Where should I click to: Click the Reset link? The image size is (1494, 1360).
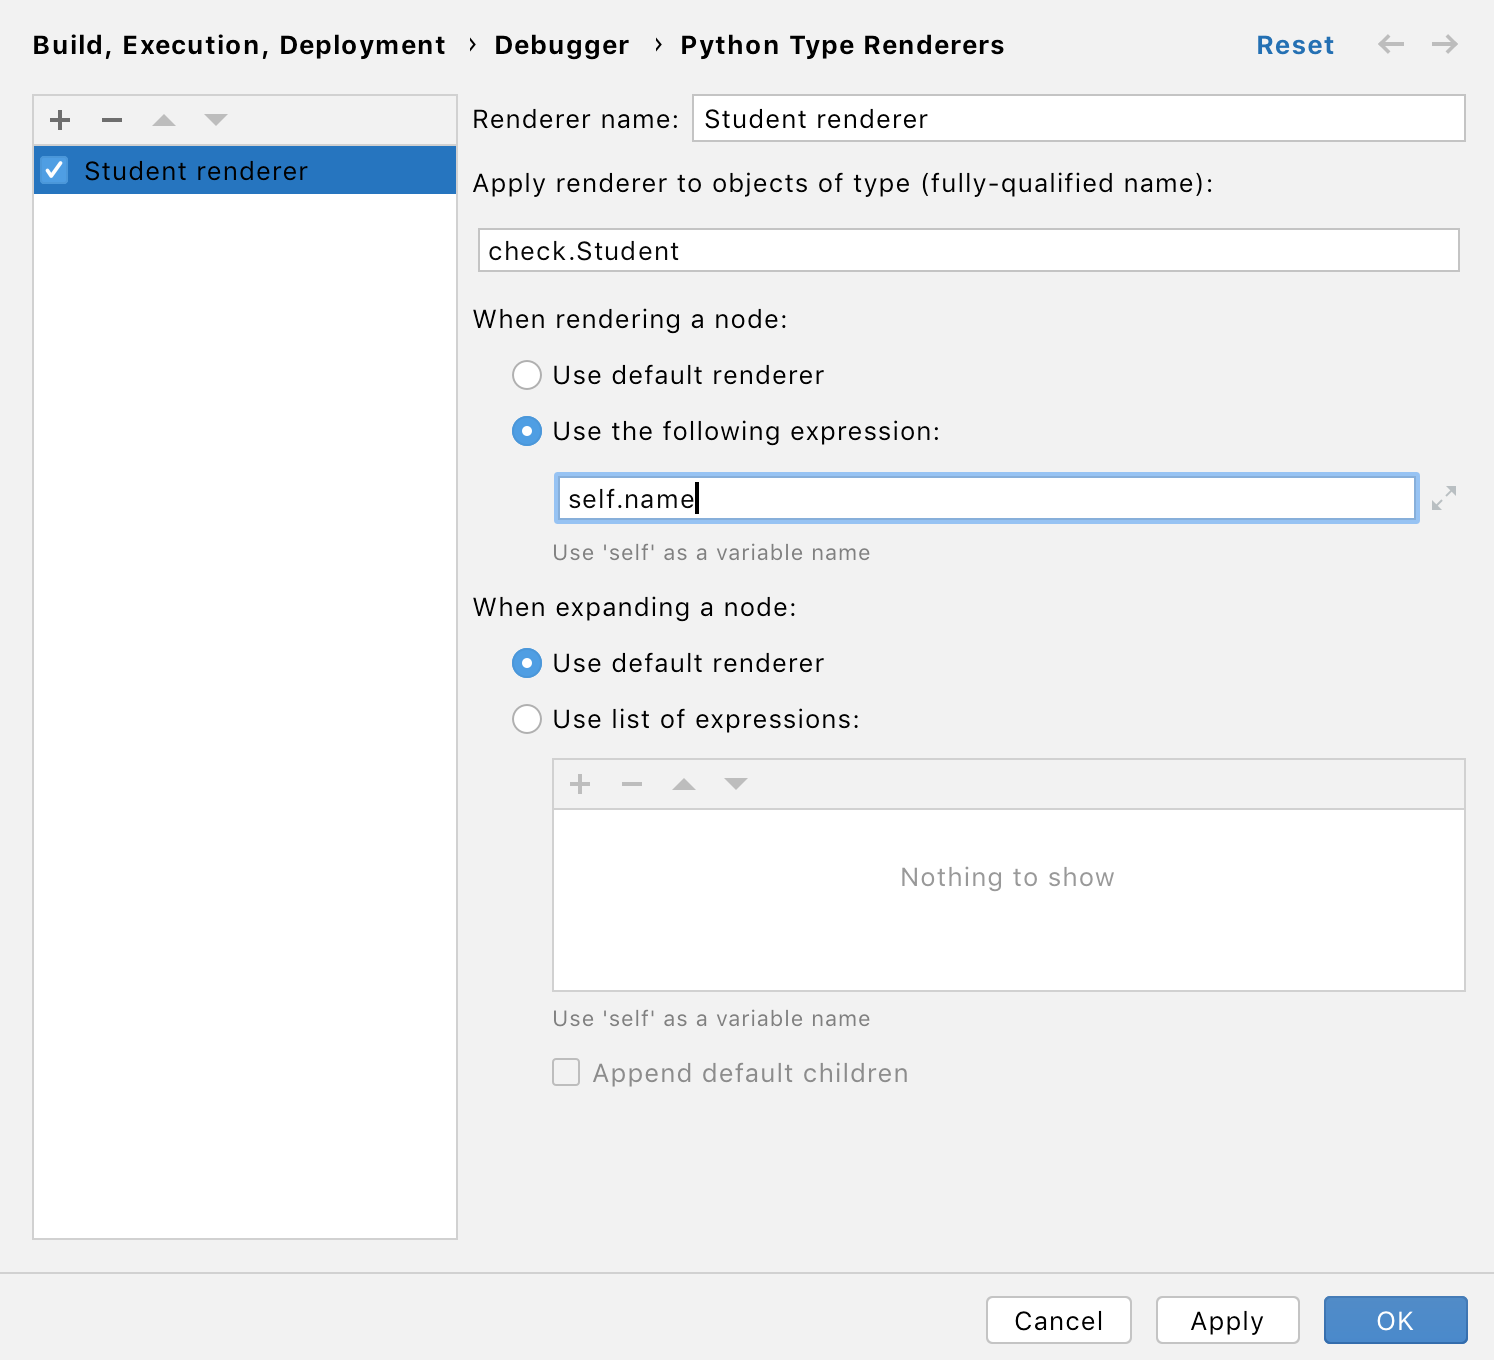tap(1295, 44)
